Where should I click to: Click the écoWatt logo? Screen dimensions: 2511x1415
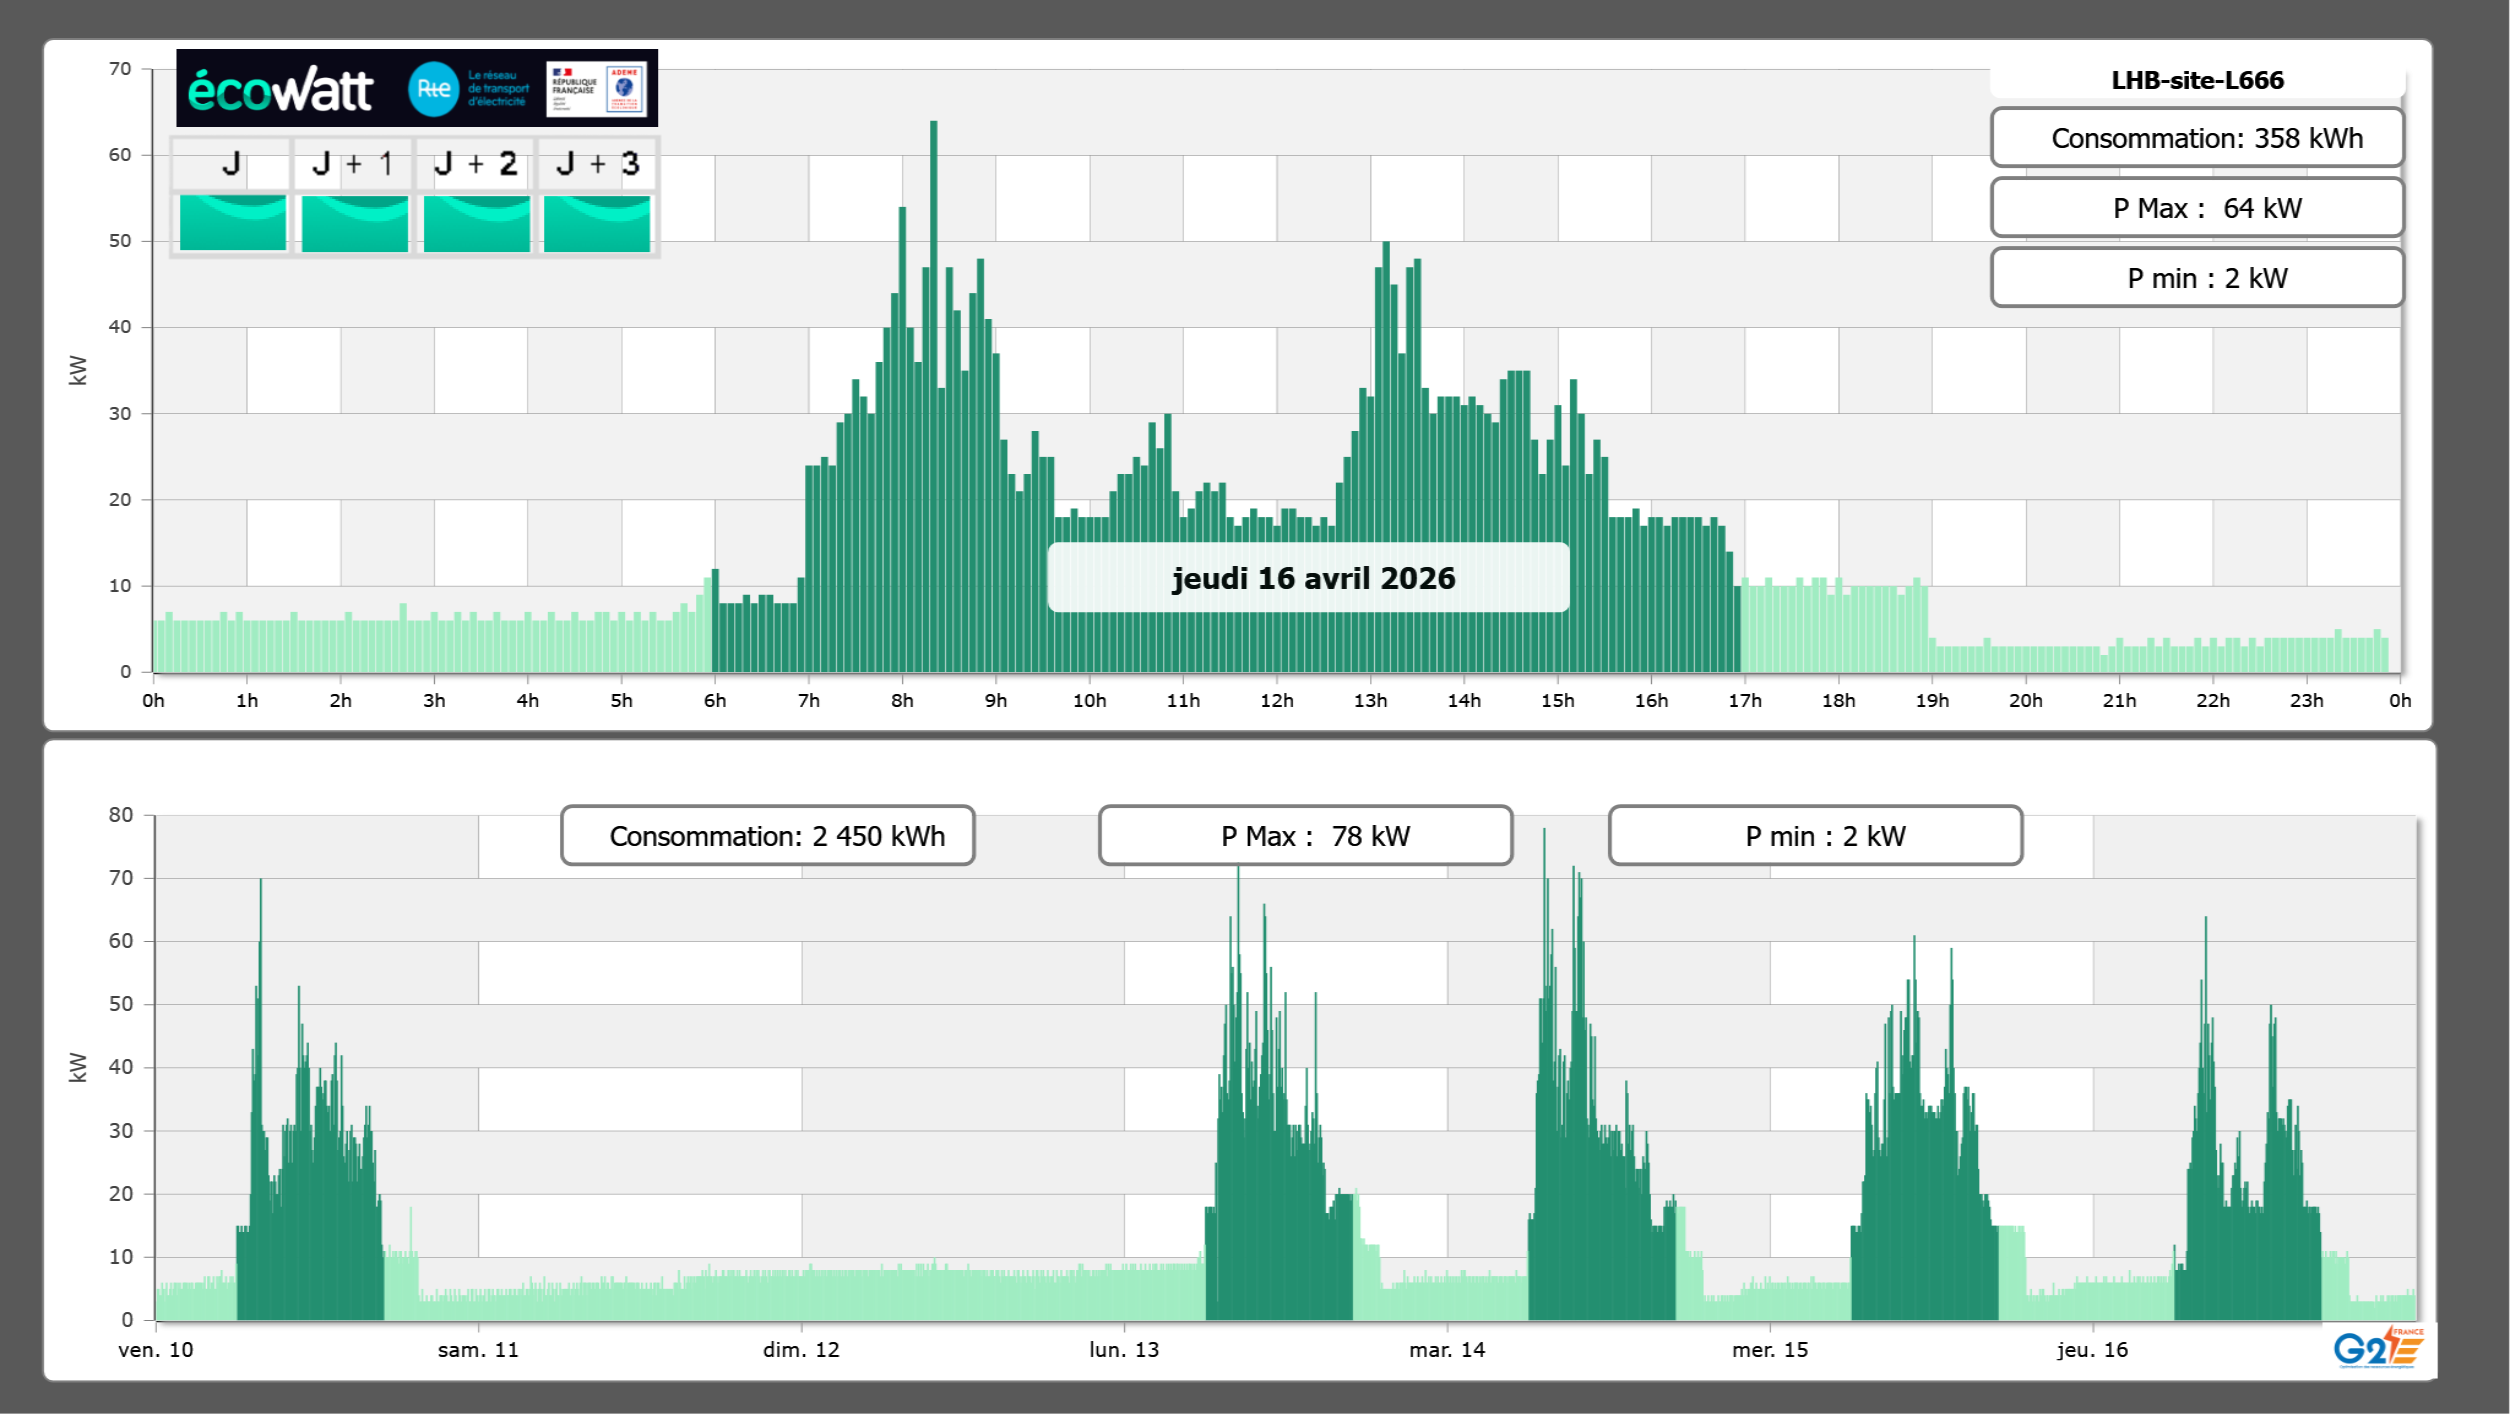coord(281,90)
